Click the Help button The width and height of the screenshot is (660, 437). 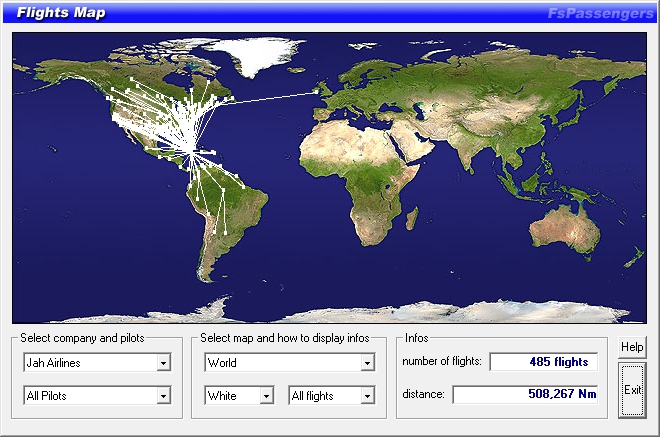632,347
